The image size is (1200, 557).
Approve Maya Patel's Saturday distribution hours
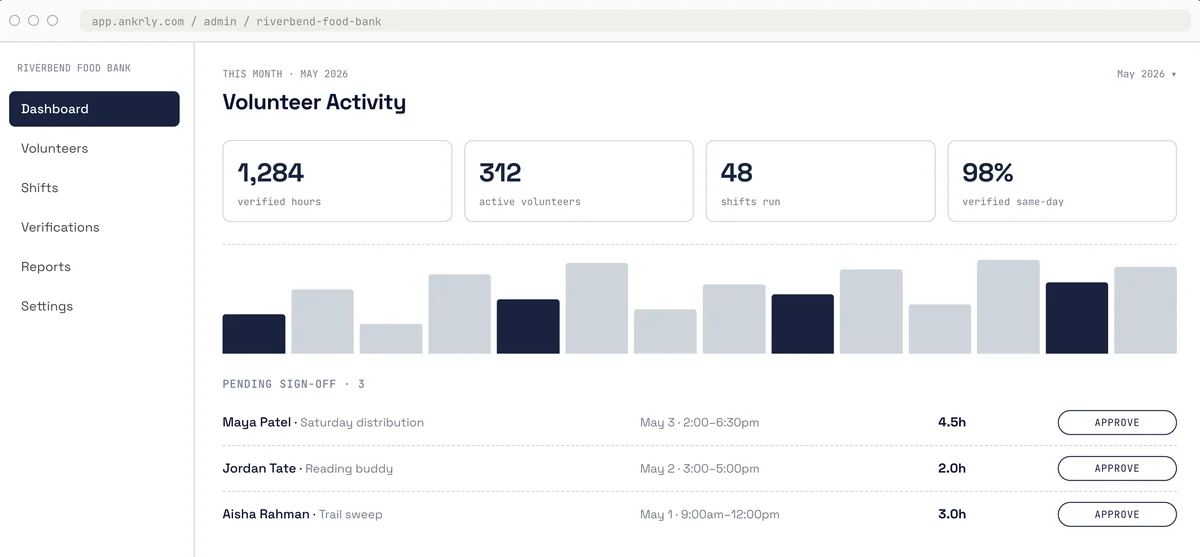(1117, 423)
